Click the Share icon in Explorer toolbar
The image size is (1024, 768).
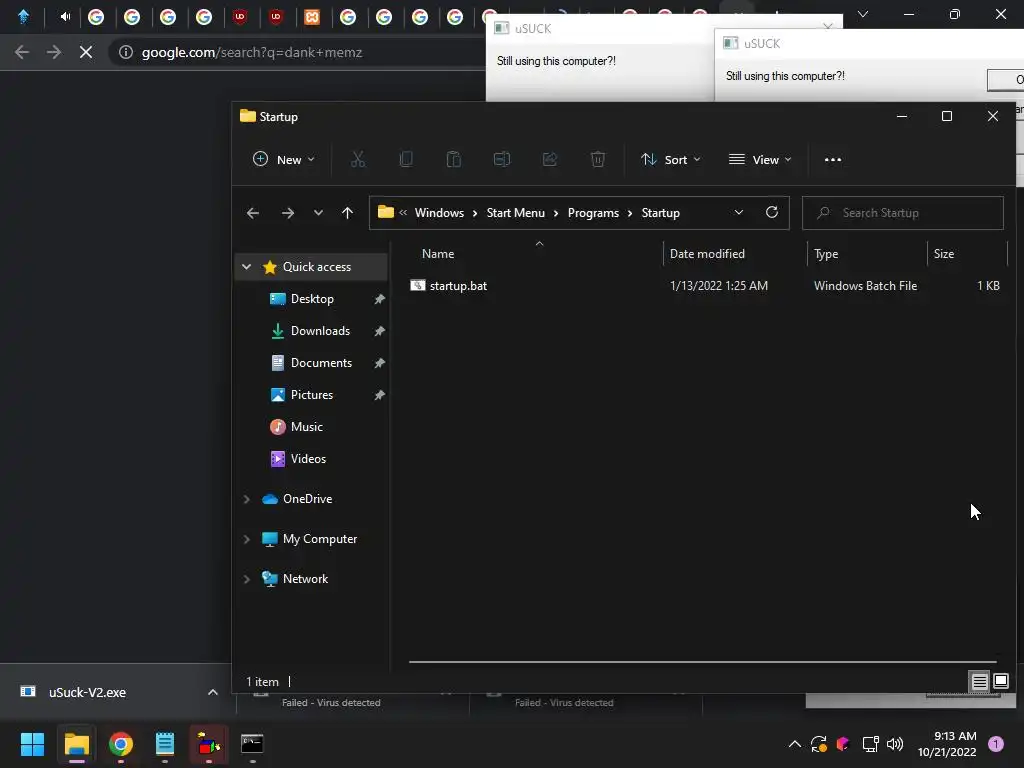550,159
